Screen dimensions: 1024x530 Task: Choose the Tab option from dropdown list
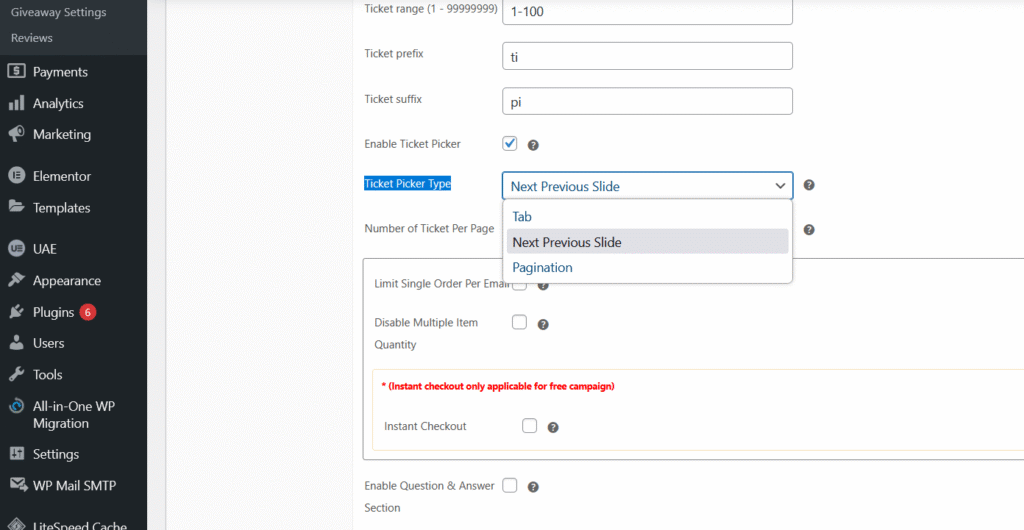tap(522, 216)
